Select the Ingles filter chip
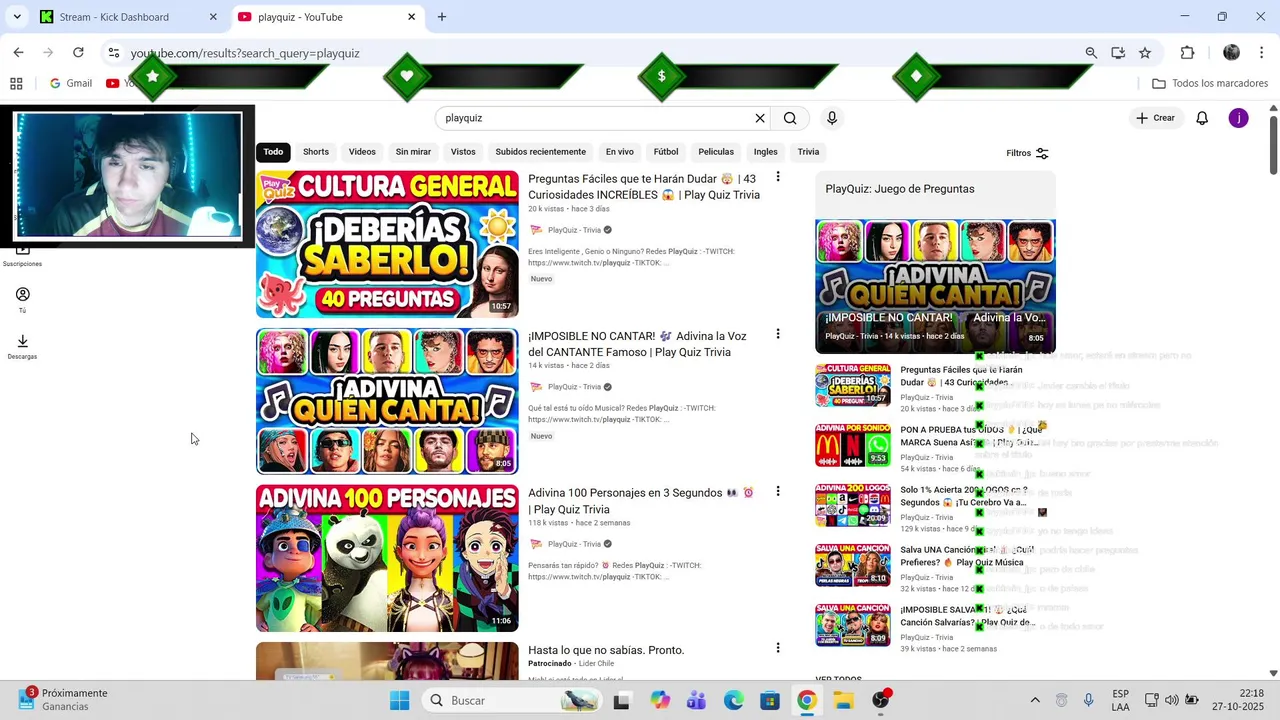Image resolution: width=1280 pixels, height=720 pixels. pos(766,152)
